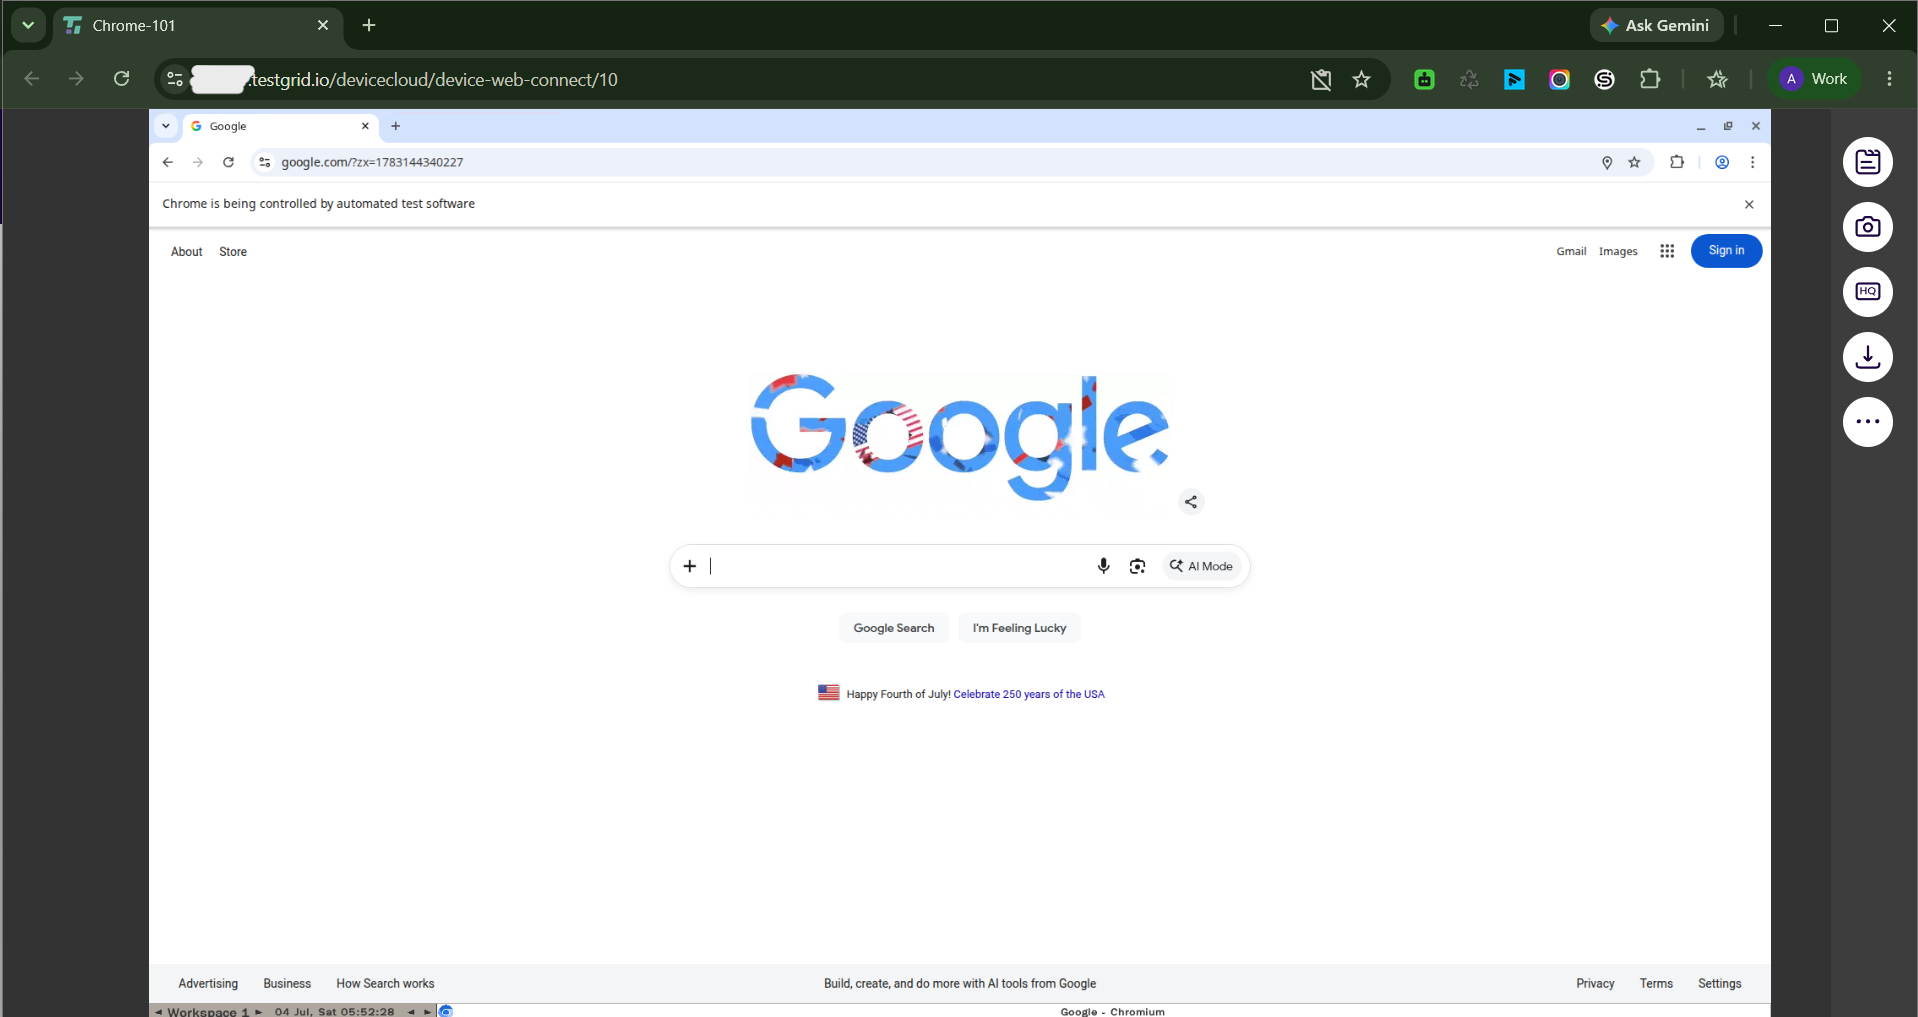This screenshot has width=1918, height=1017.
Task: Open a new tab in outer browser
Action: click(x=369, y=25)
